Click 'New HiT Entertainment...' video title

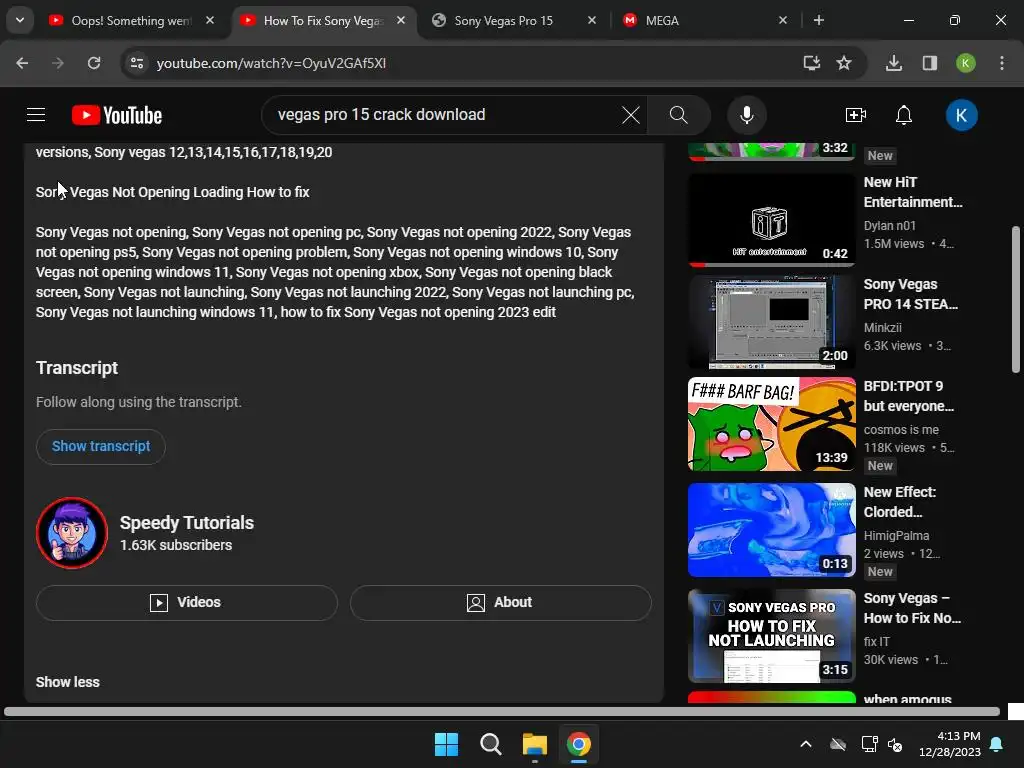click(912, 192)
